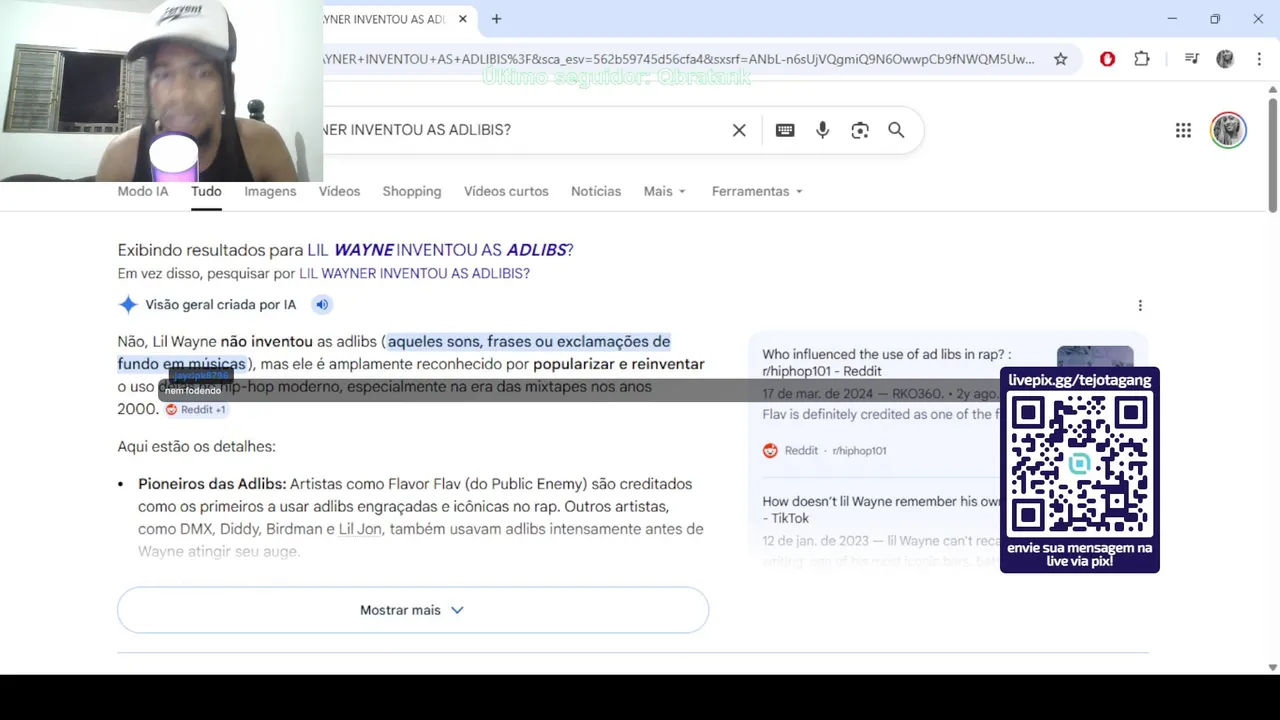Expand the Mais dropdown
1280x720 pixels.
(x=665, y=191)
